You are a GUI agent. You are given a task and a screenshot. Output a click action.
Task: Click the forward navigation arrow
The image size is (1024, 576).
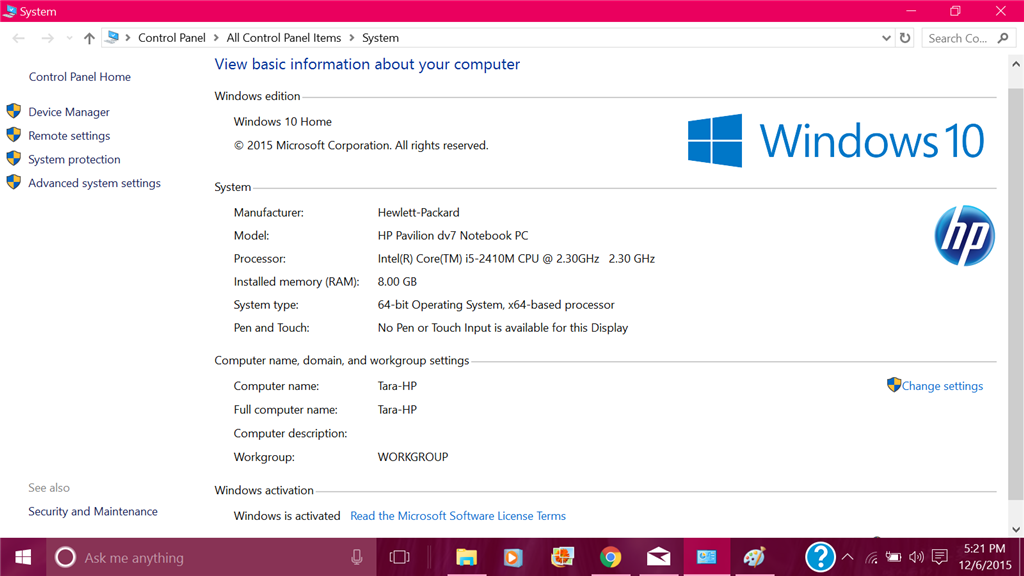(47, 39)
